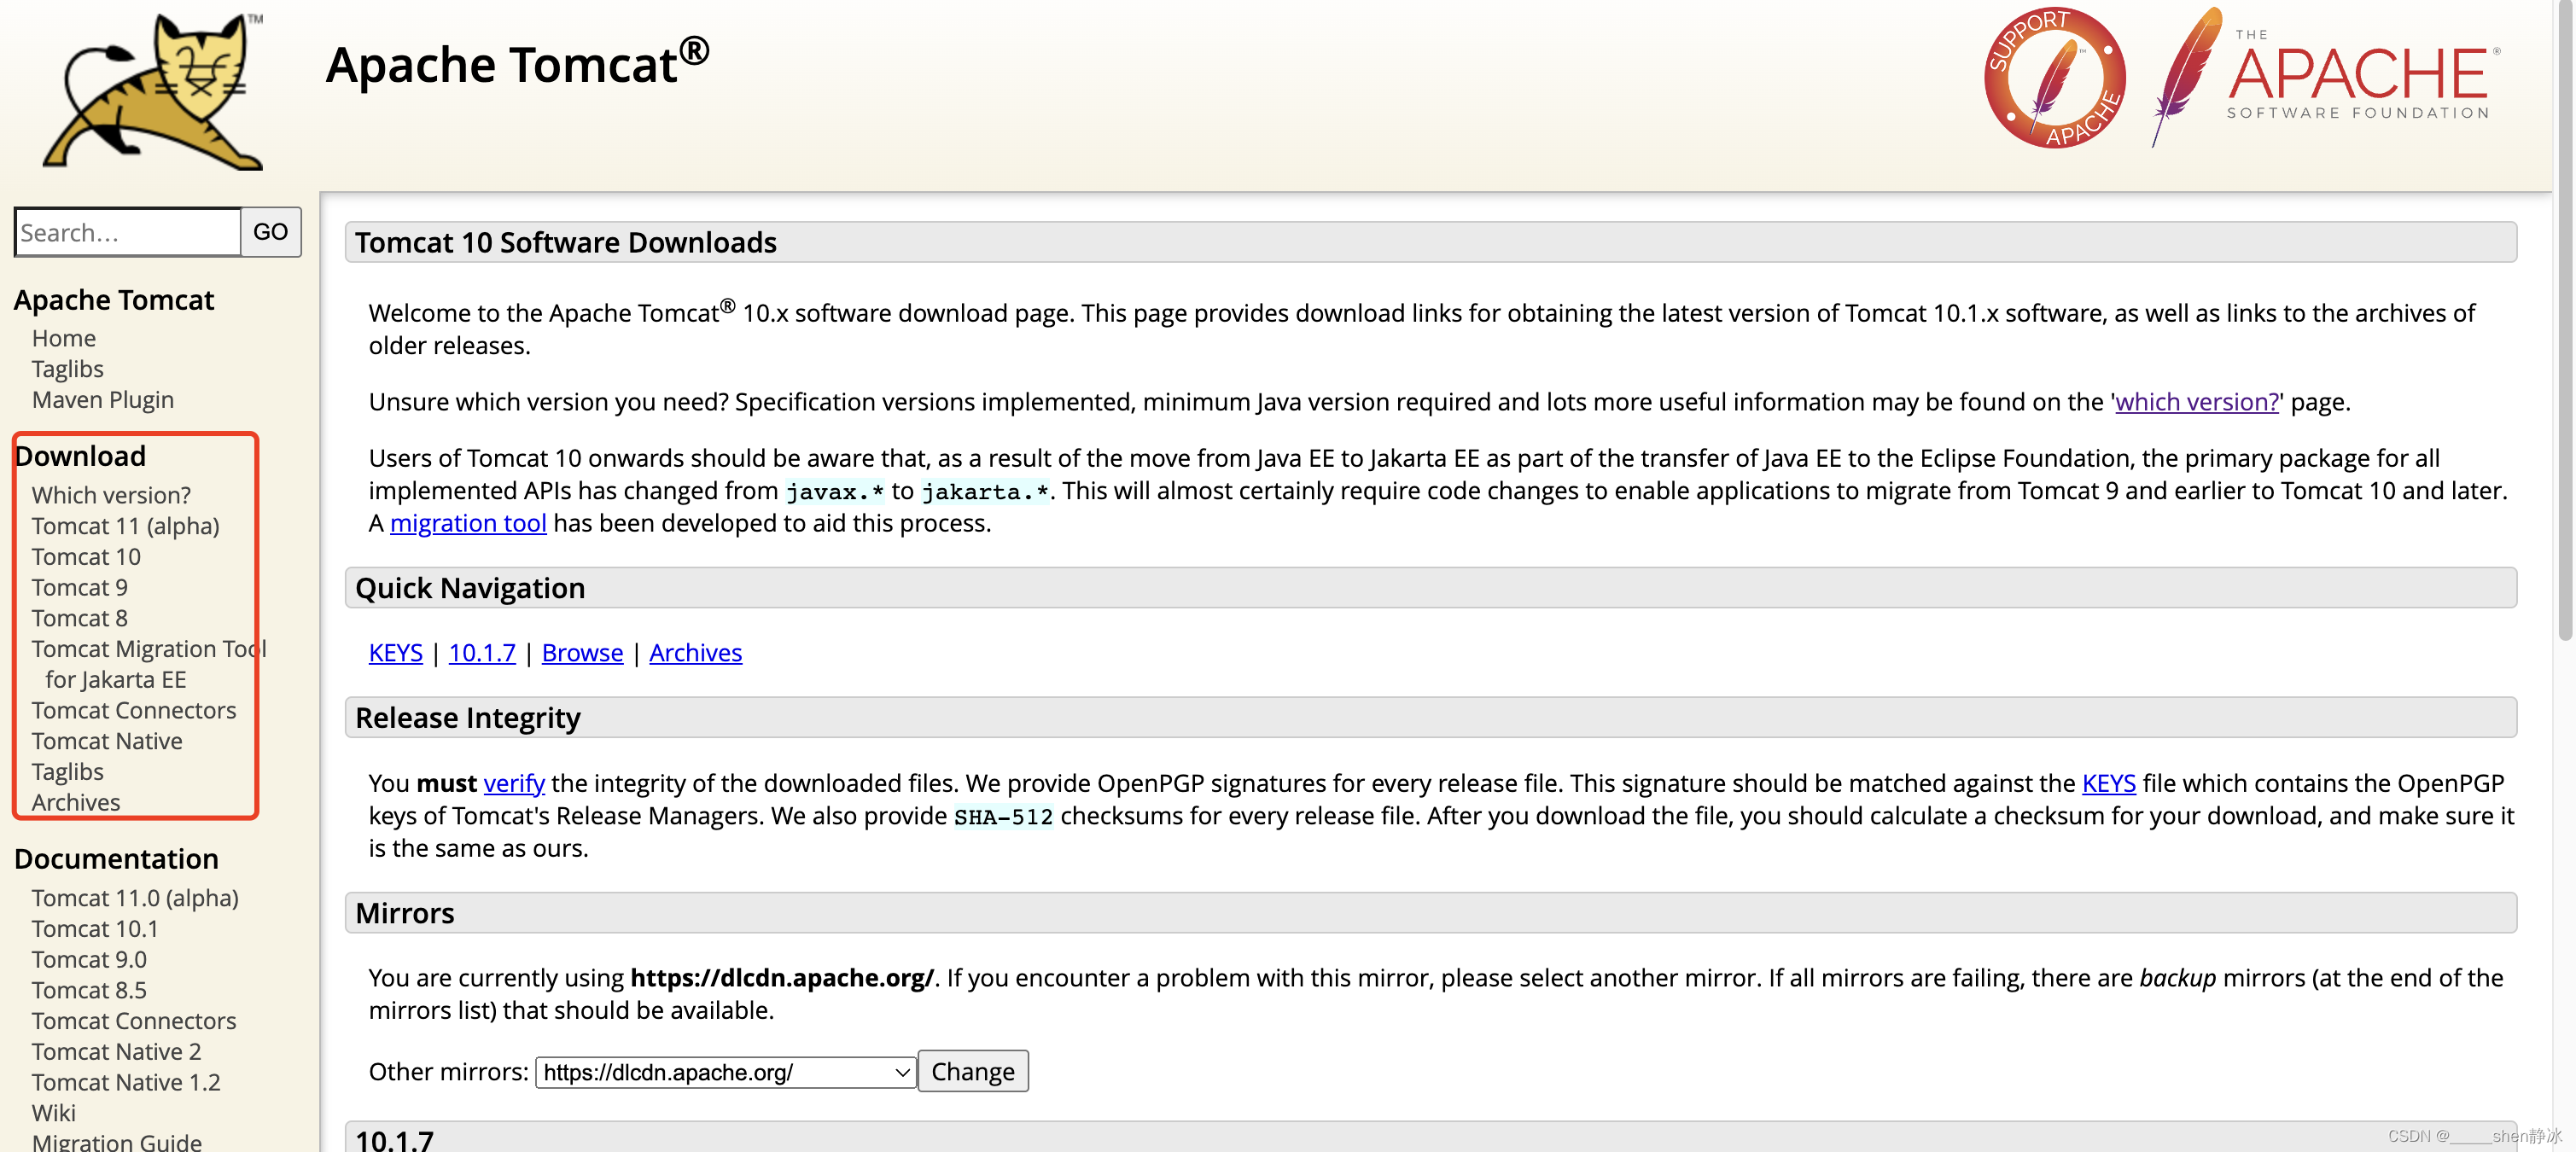This screenshot has height=1152, width=2576.
Task: Click the GO search button
Action: click(x=271, y=232)
